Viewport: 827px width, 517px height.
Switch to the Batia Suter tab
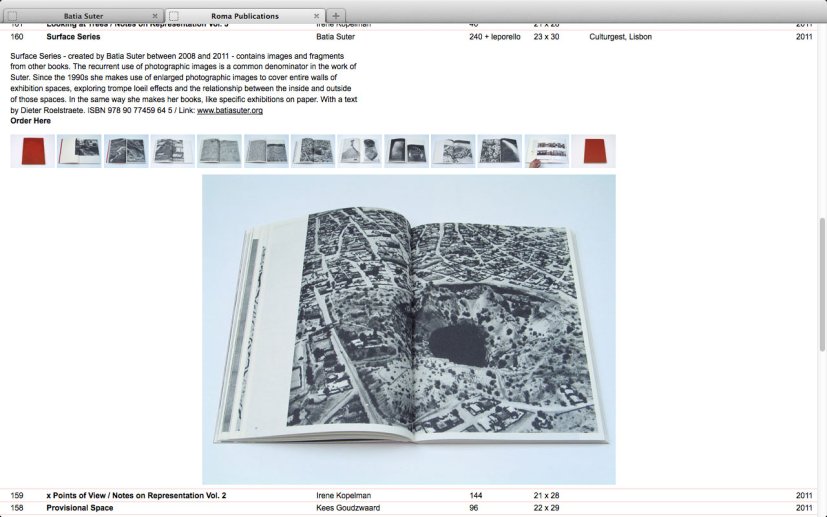click(83, 16)
